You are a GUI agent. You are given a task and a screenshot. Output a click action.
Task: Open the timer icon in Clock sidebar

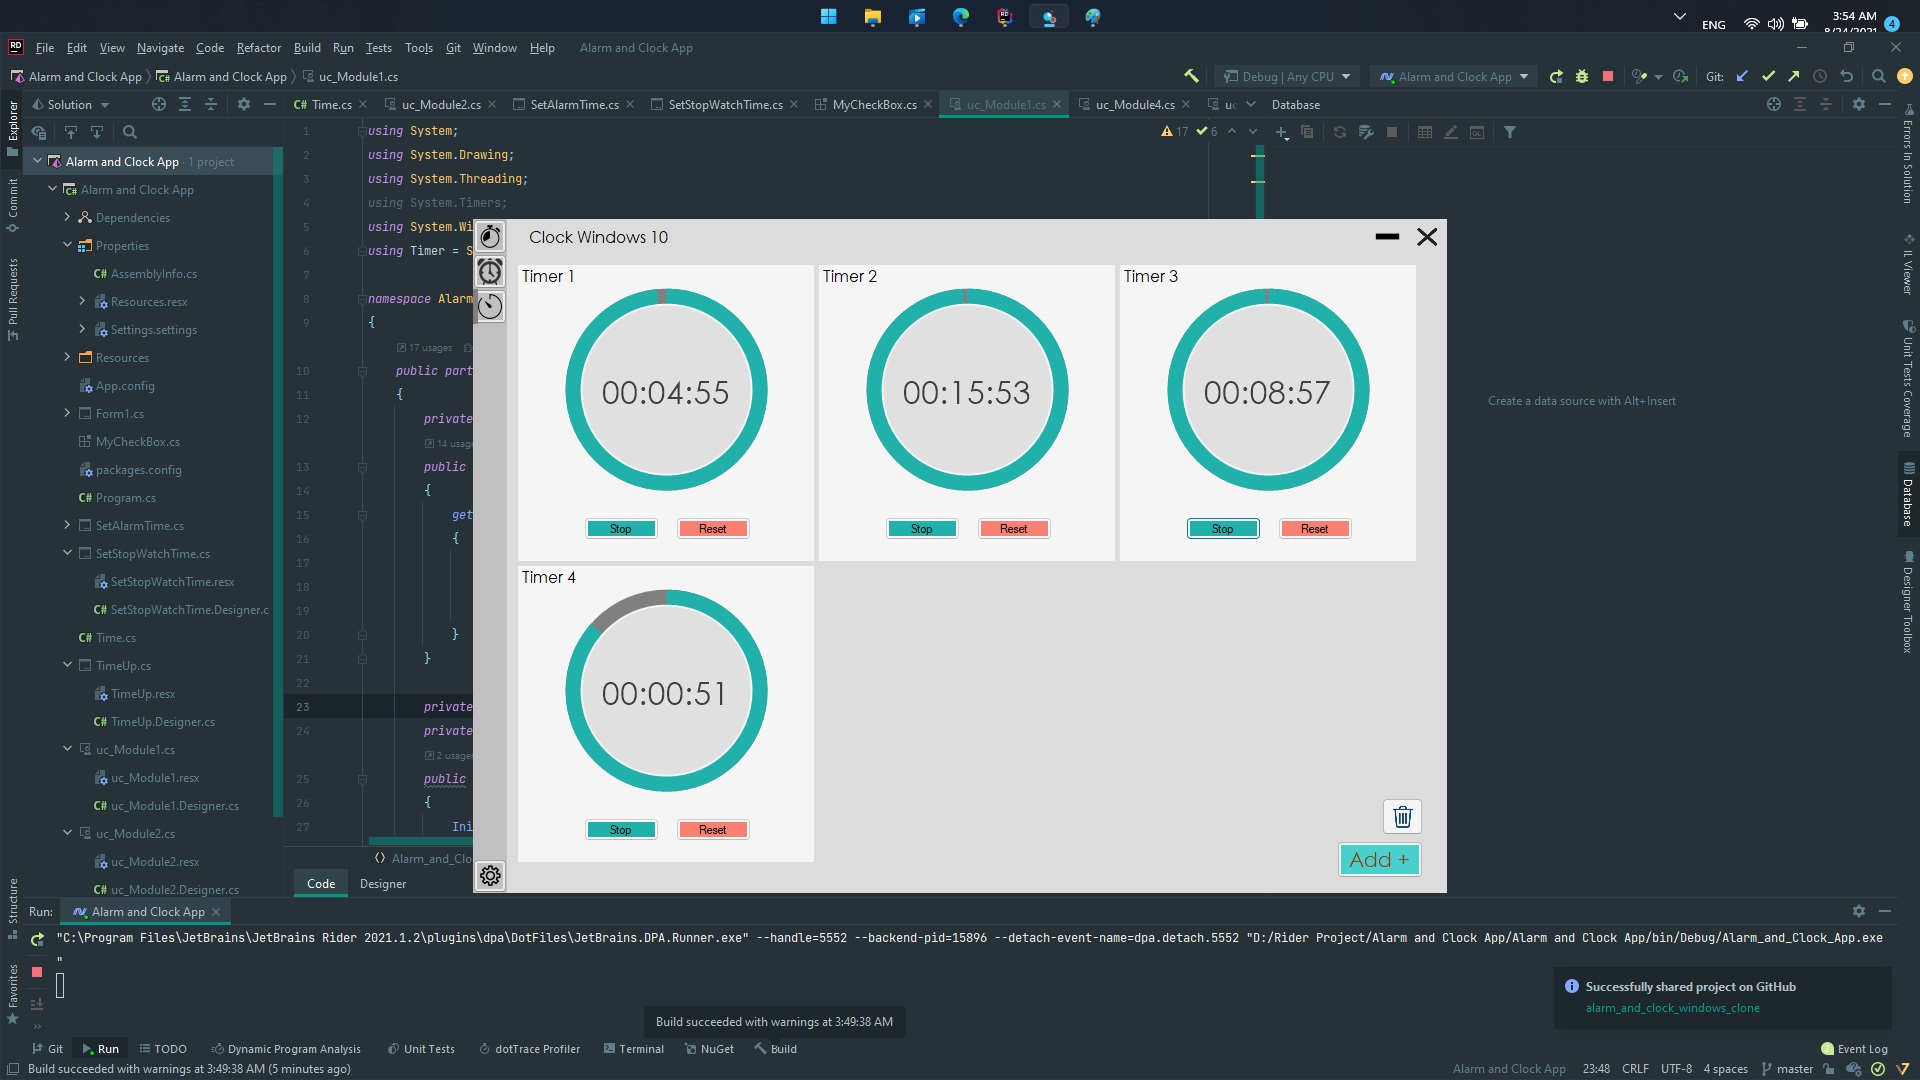(x=490, y=306)
